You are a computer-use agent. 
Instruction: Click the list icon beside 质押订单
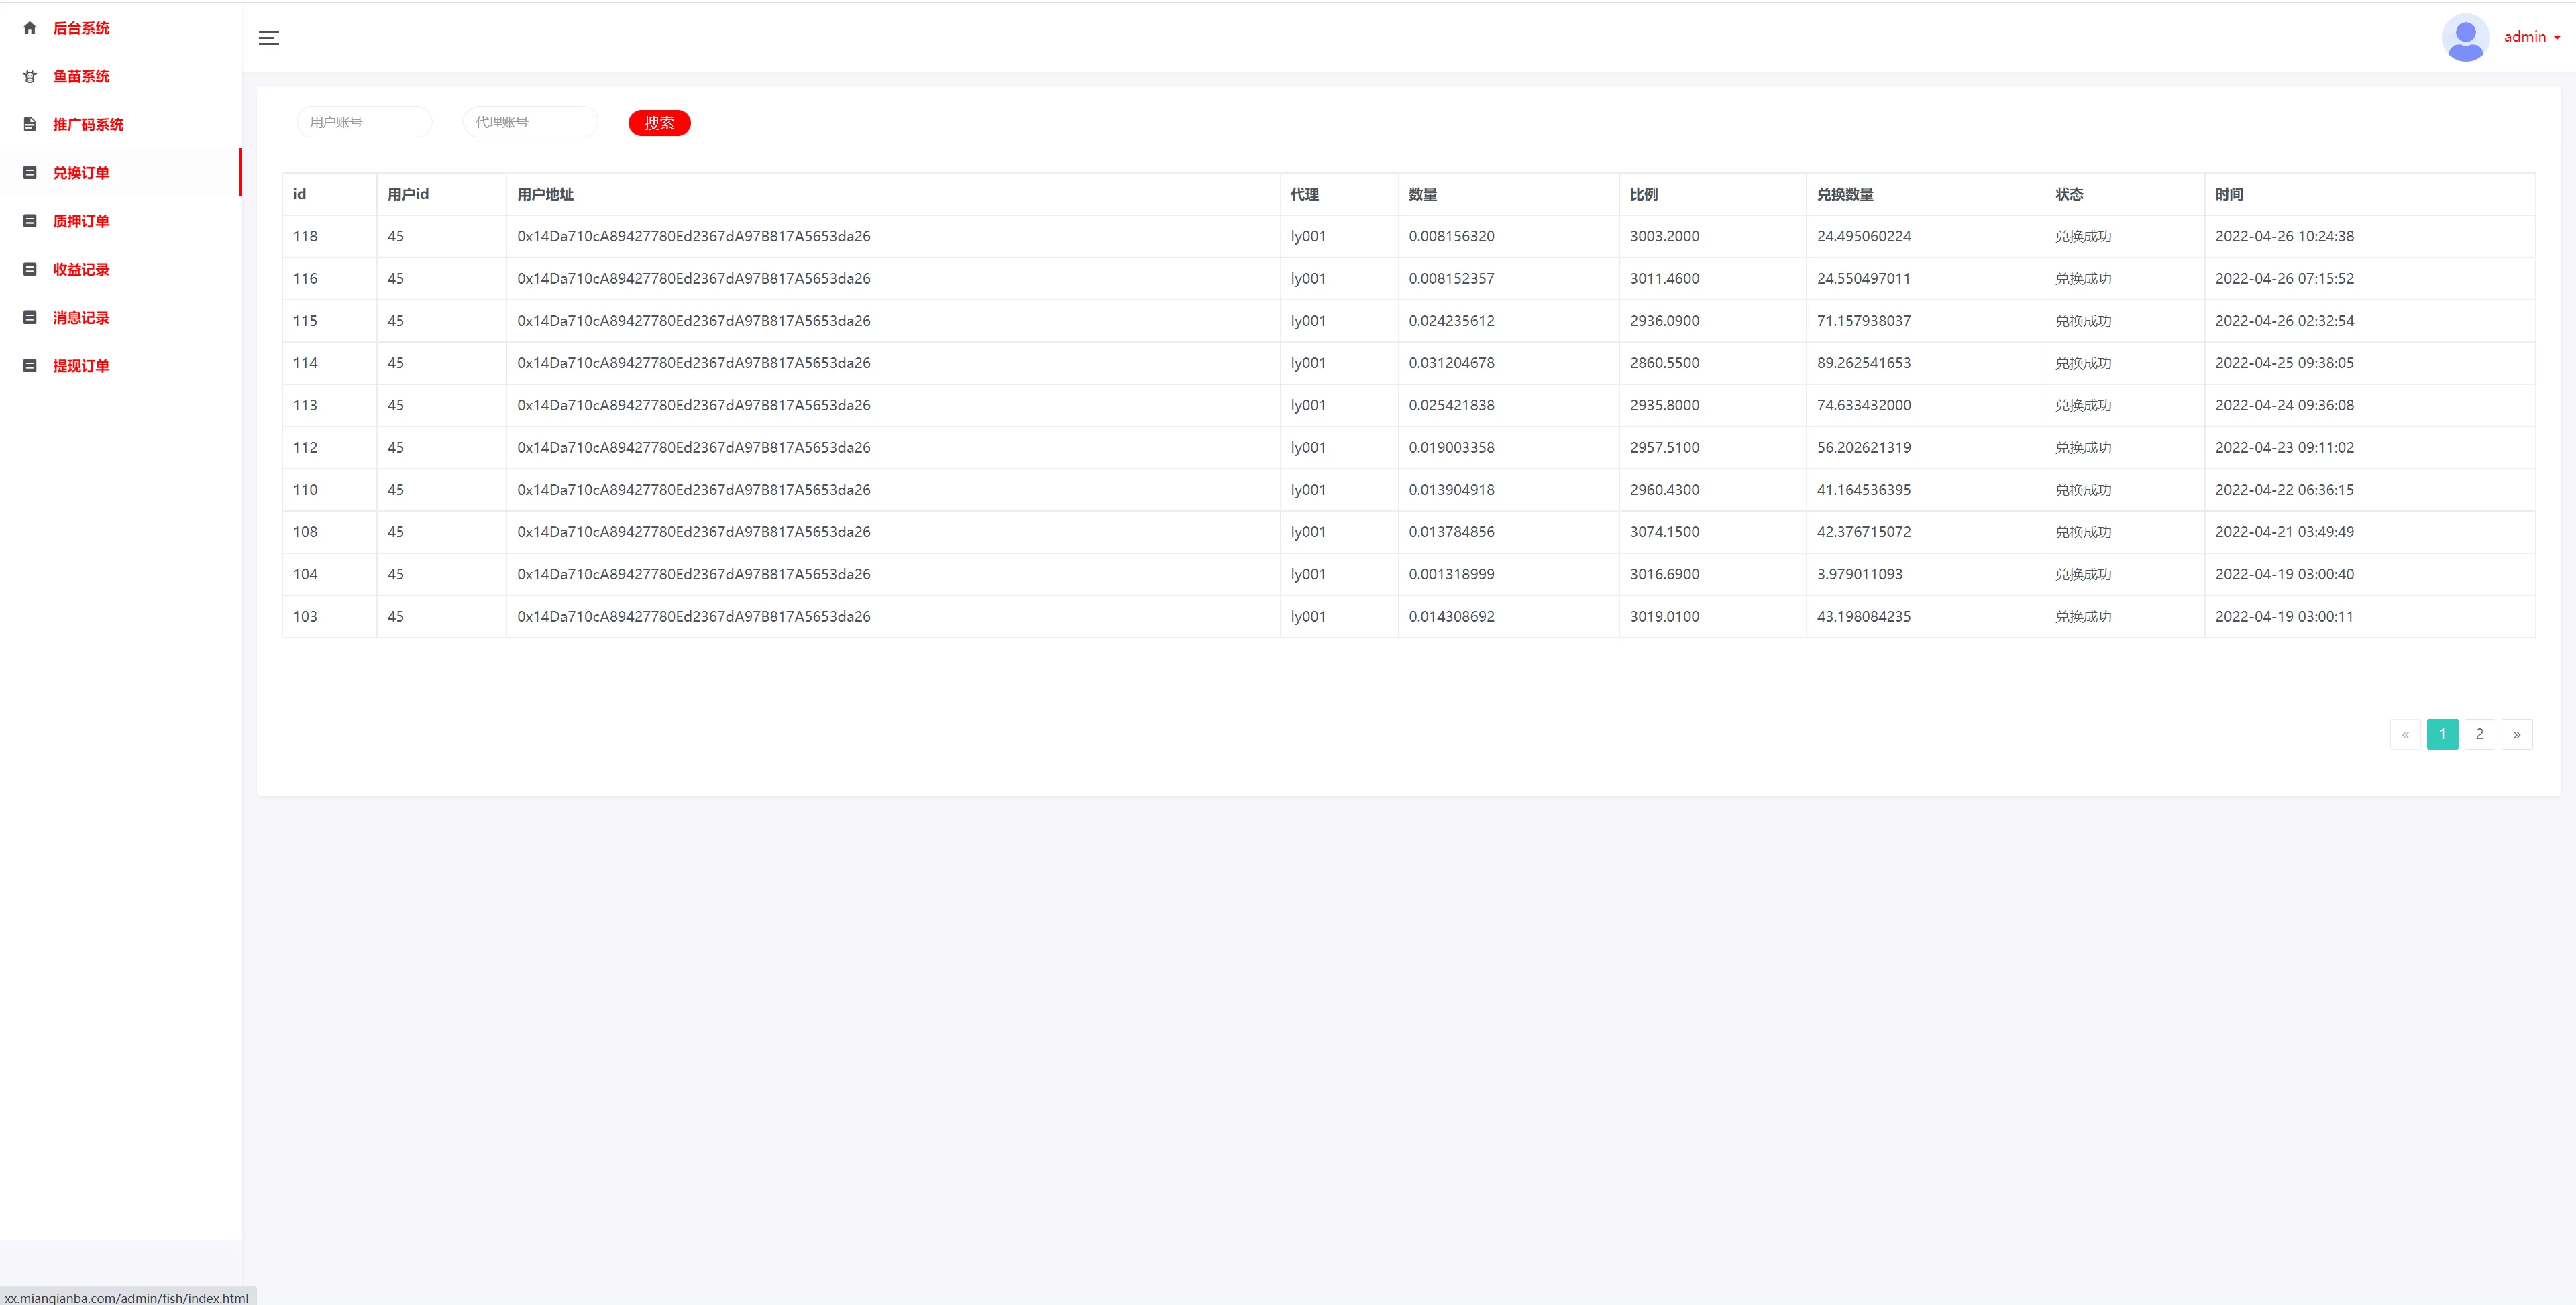pyautogui.click(x=30, y=221)
